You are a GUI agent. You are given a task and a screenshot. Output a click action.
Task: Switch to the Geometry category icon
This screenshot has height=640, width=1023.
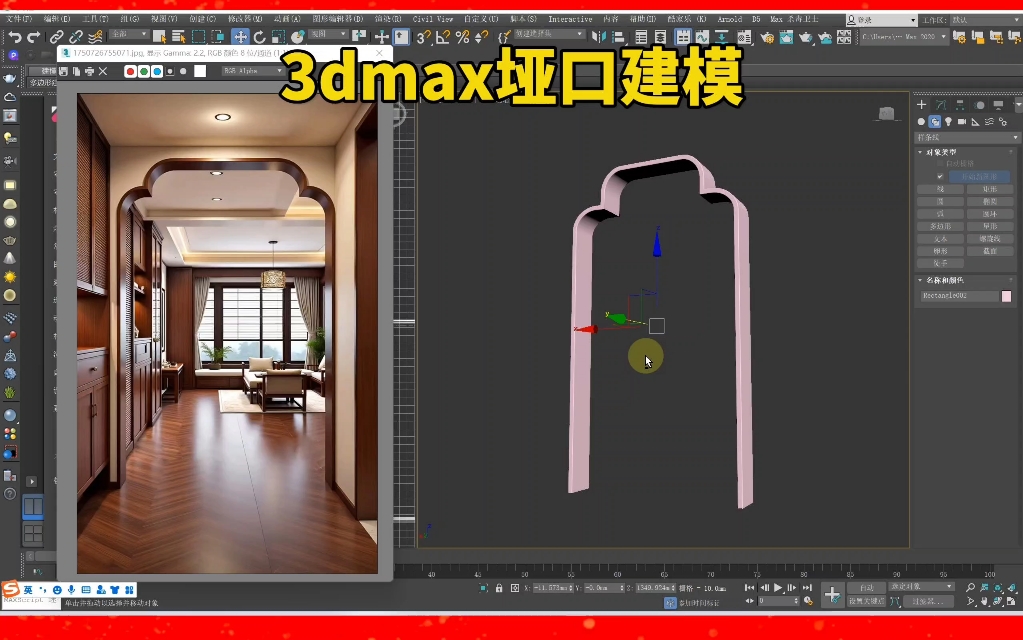click(921, 122)
